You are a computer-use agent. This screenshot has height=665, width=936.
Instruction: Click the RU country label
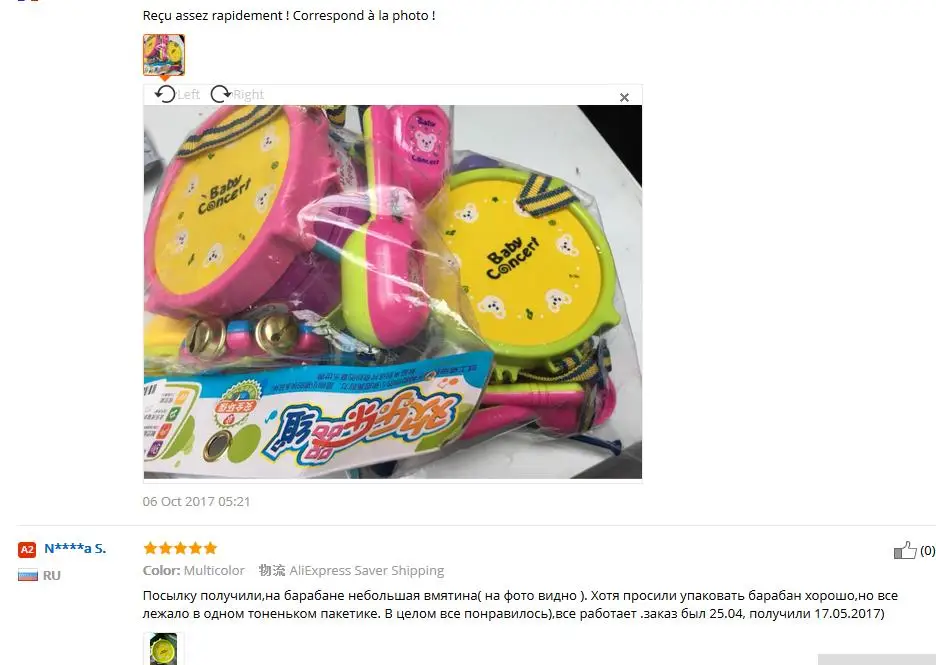click(x=51, y=575)
